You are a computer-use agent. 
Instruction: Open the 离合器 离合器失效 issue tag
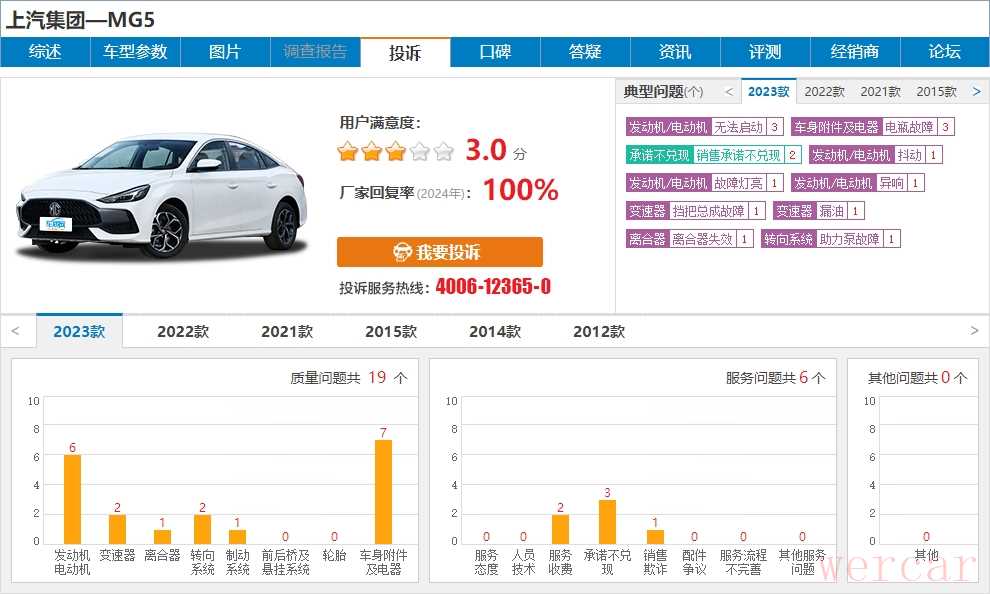coord(689,239)
